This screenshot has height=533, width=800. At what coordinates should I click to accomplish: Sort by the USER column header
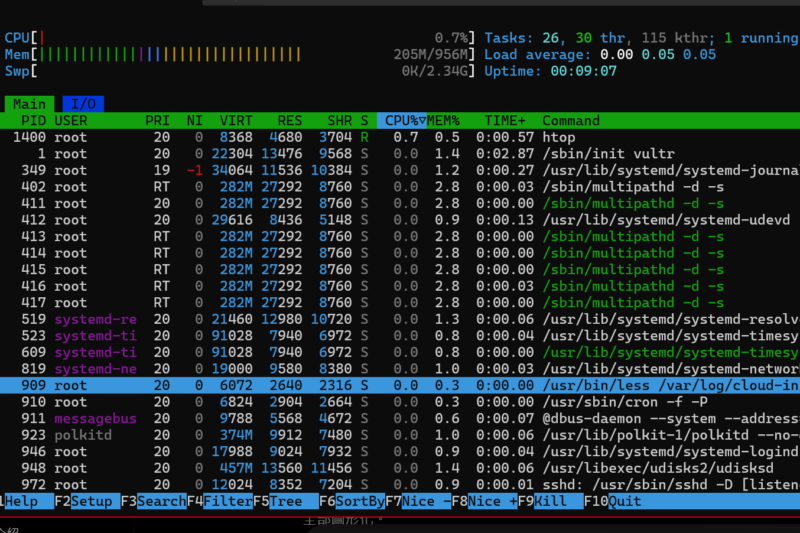pyautogui.click(x=70, y=120)
